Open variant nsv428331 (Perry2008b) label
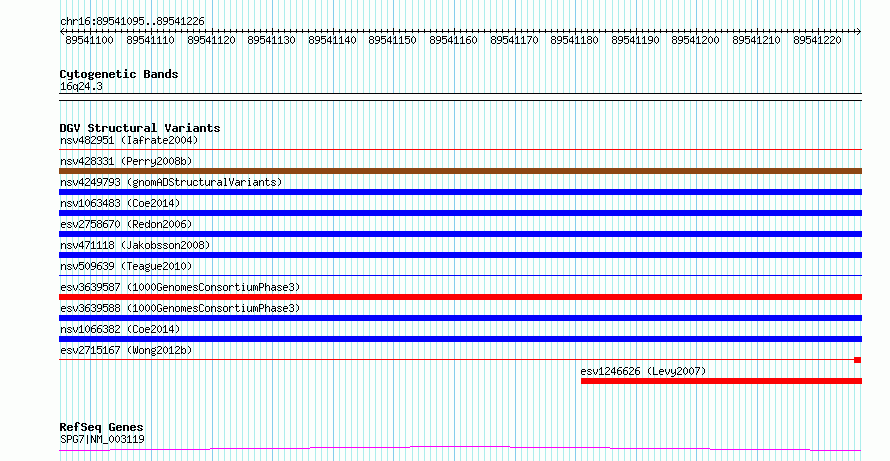Image resolution: width=890 pixels, height=461 pixels. click(126, 161)
